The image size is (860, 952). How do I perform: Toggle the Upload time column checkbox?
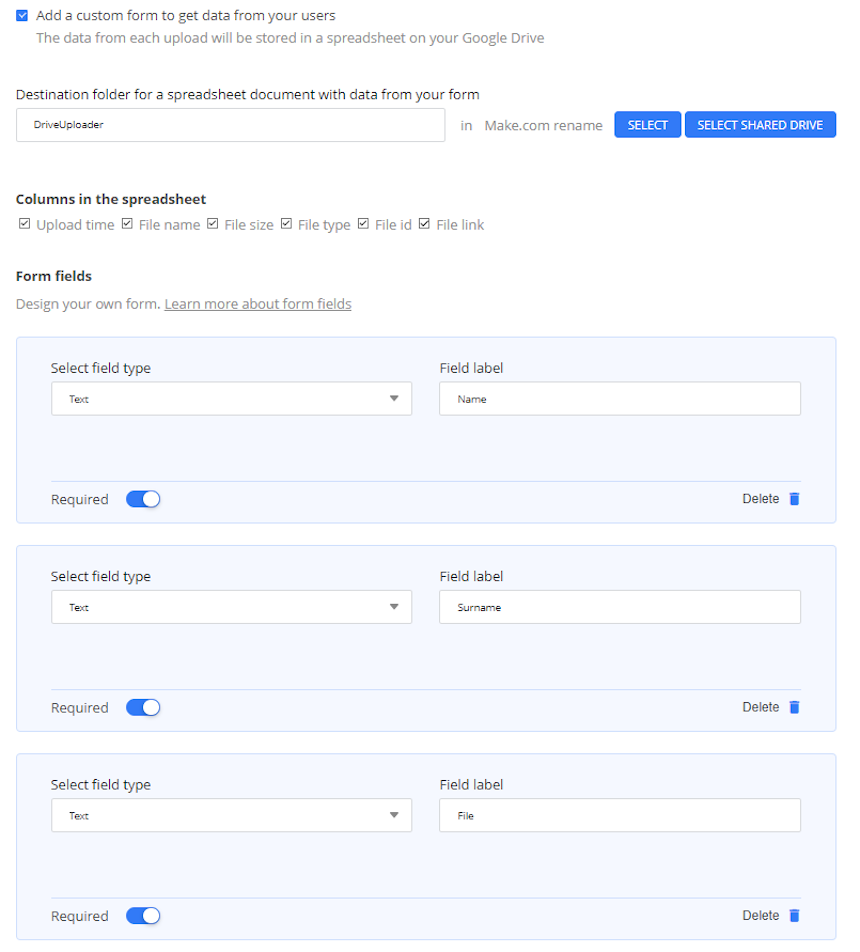tap(24, 224)
